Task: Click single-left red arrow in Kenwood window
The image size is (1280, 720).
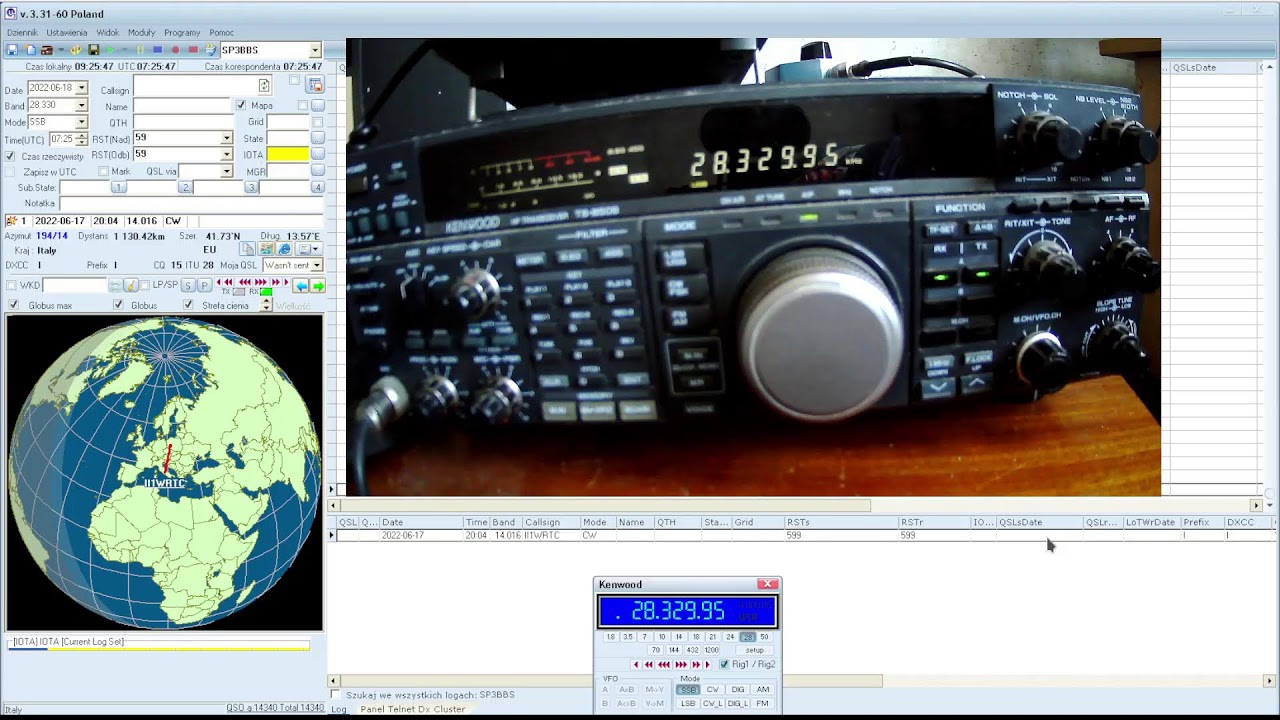Action: [x=636, y=664]
